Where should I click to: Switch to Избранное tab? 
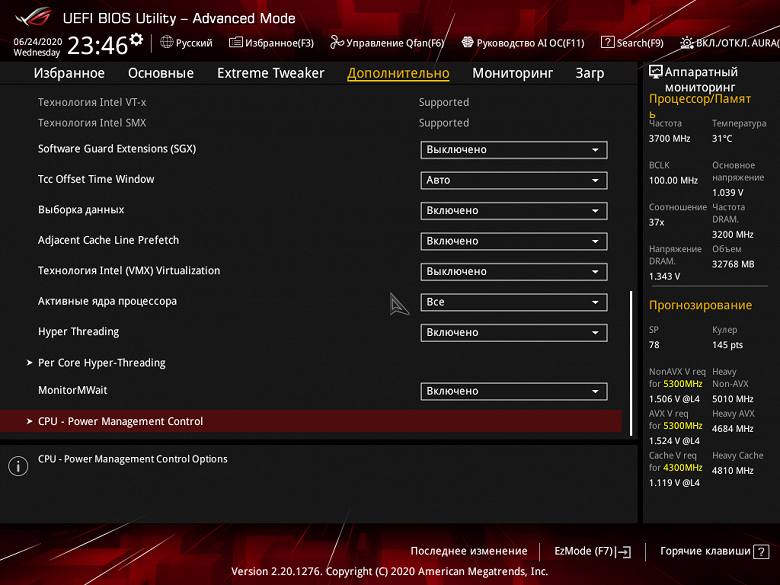[69, 73]
